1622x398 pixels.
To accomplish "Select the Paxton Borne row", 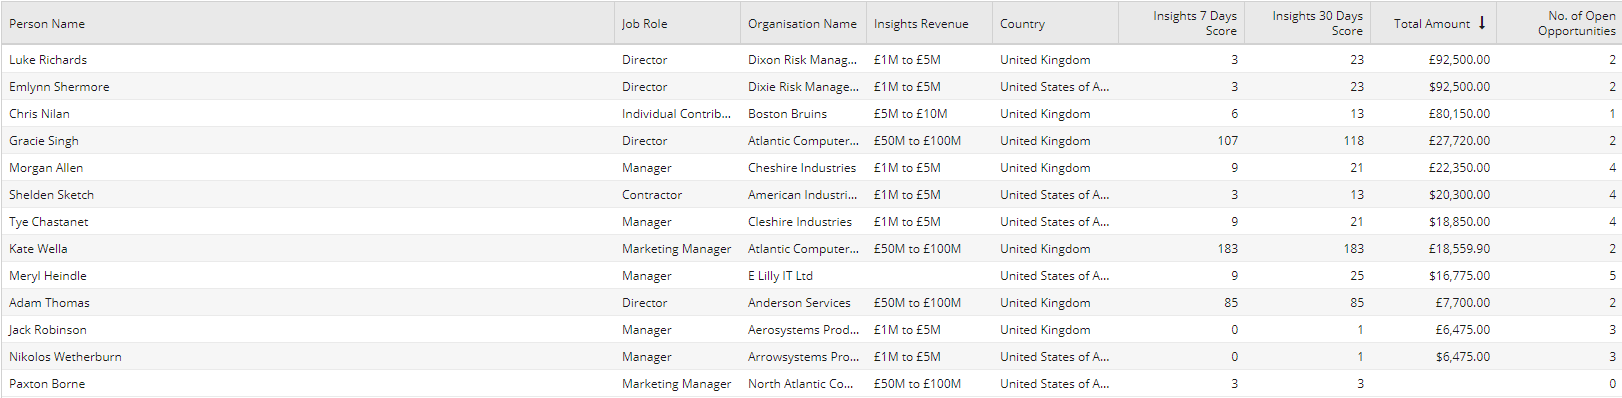I will [811, 383].
